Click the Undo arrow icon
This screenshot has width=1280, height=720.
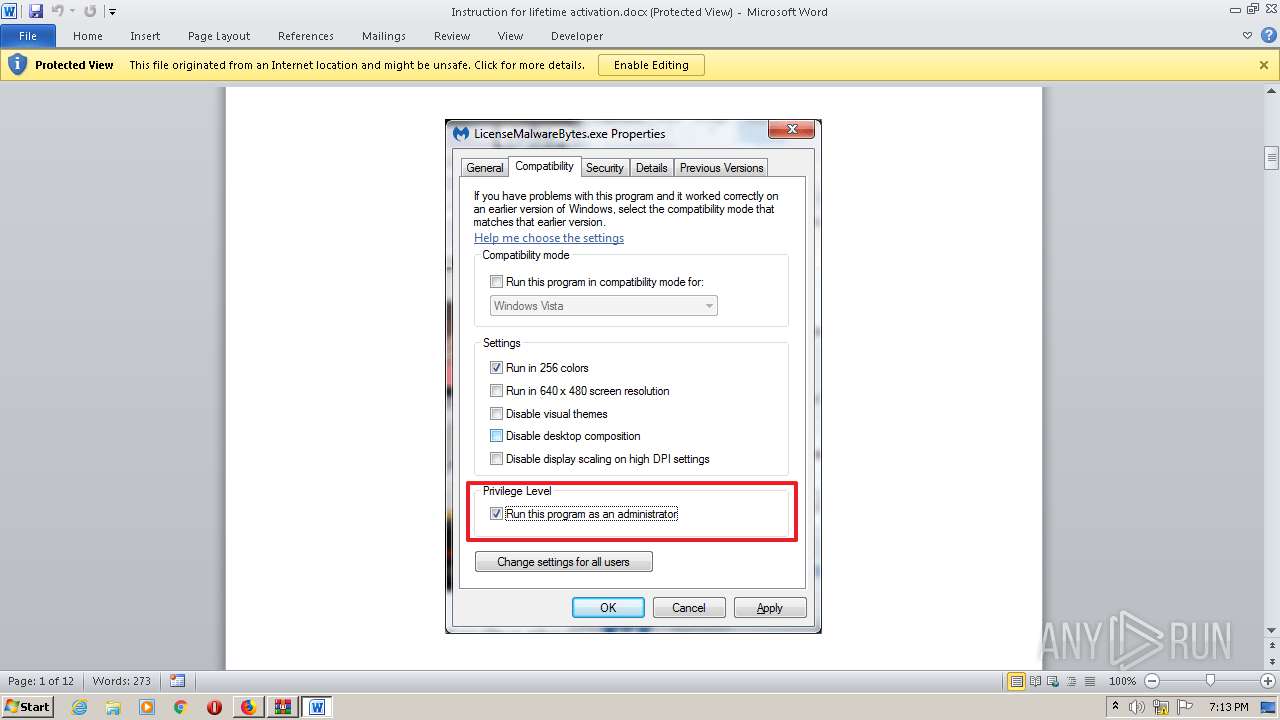(x=58, y=11)
